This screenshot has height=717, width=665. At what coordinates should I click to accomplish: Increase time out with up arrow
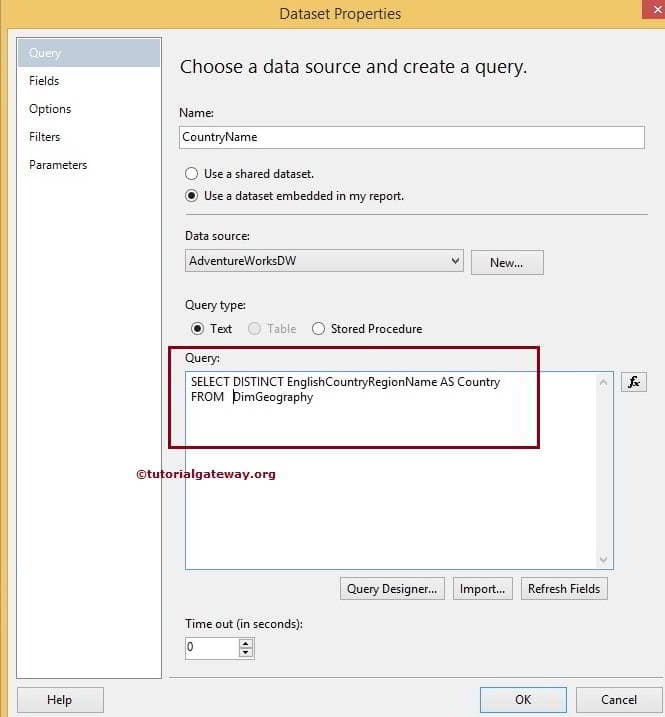point(246,643)
